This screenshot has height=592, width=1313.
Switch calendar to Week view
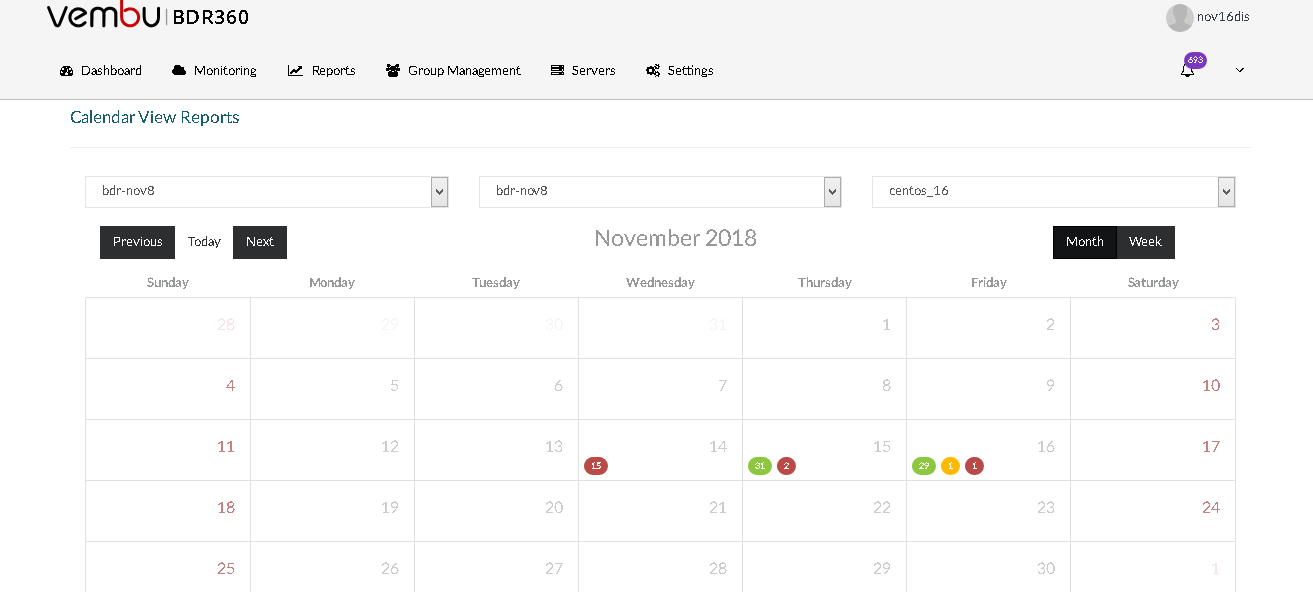1145,242
